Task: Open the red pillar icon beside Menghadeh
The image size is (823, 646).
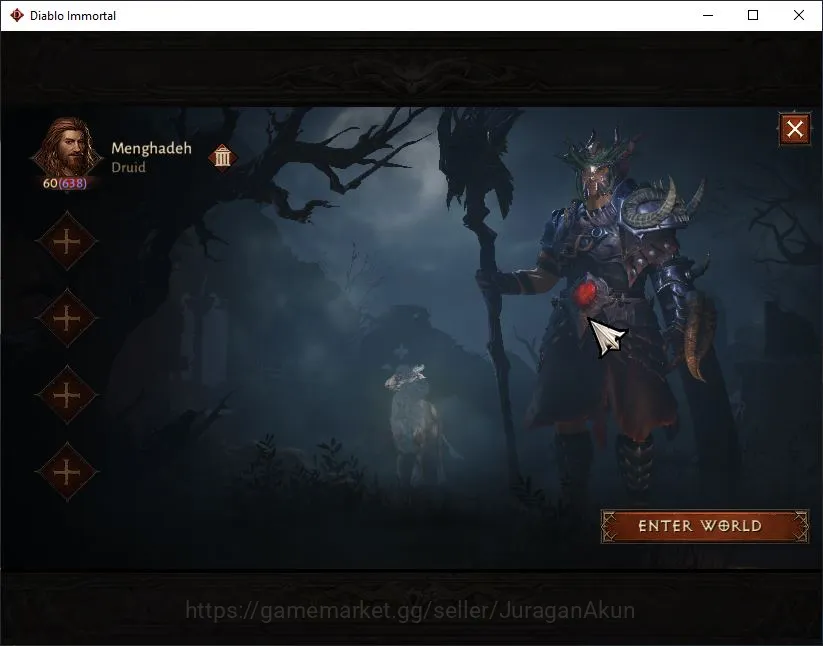Action: 222,156
